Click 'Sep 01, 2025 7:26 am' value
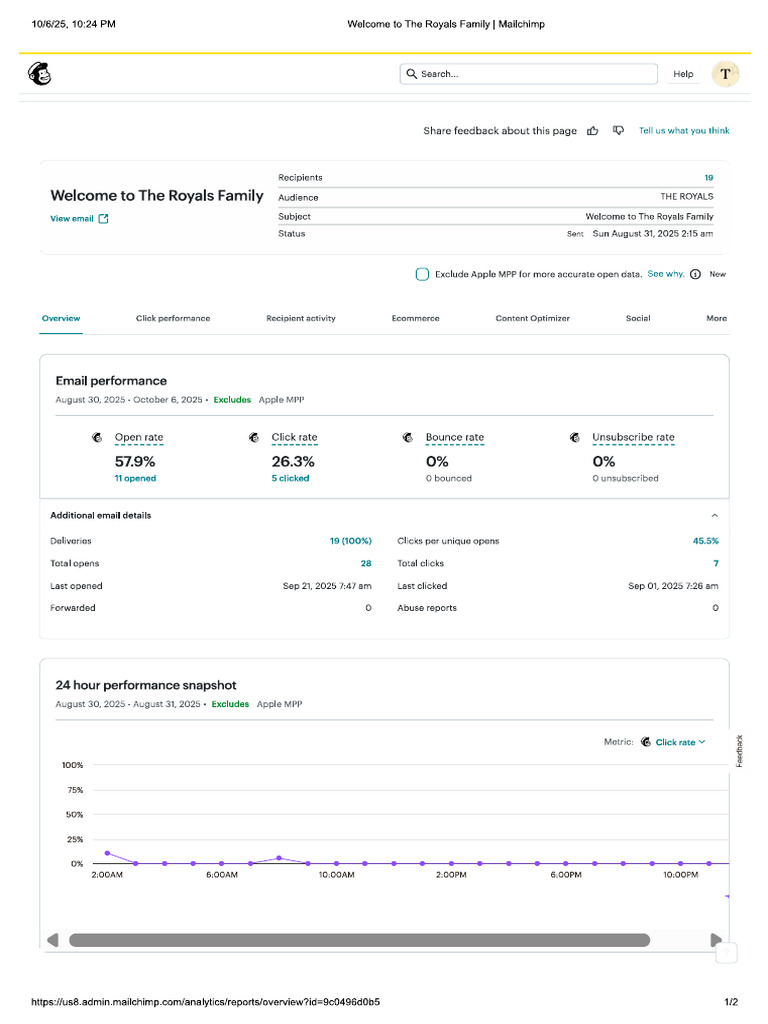Viewport: 768px width, 1024px height. click(x=673, y=586)
